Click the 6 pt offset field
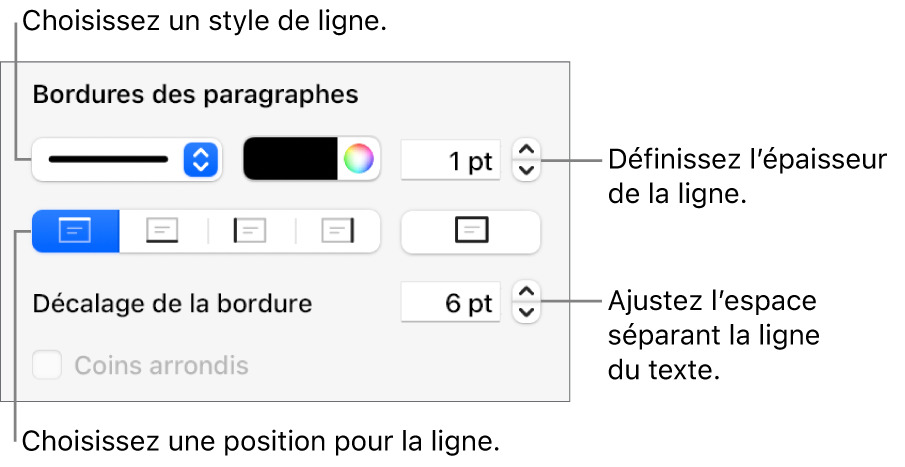905x467 pixels. click(x=450, y=303)
